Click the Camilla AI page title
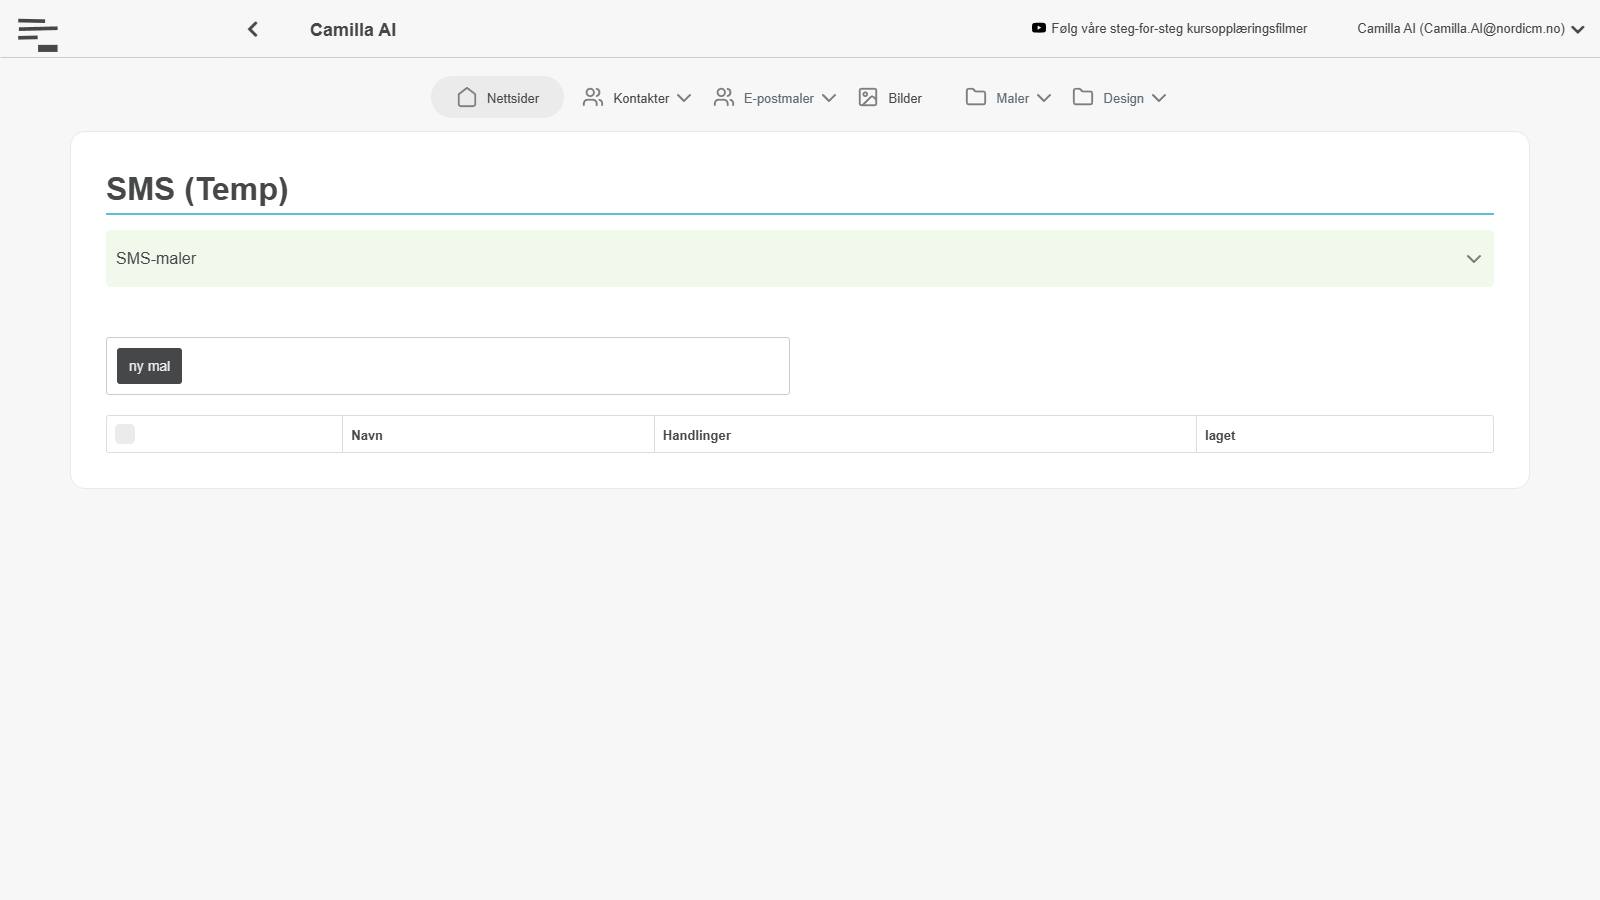Screen dimensions: 1600x900 coord(353,30)
